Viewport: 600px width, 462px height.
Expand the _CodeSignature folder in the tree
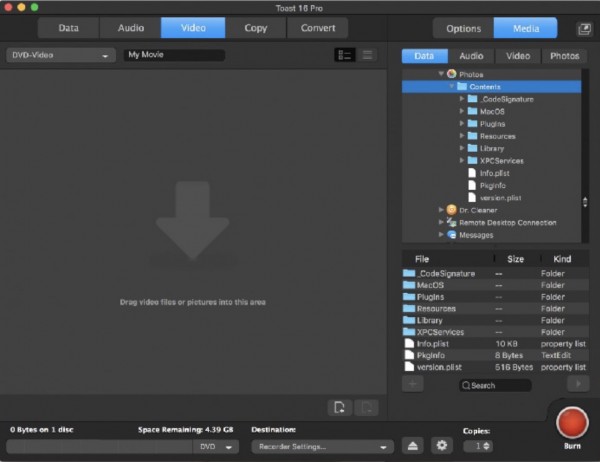pos(462,99)
